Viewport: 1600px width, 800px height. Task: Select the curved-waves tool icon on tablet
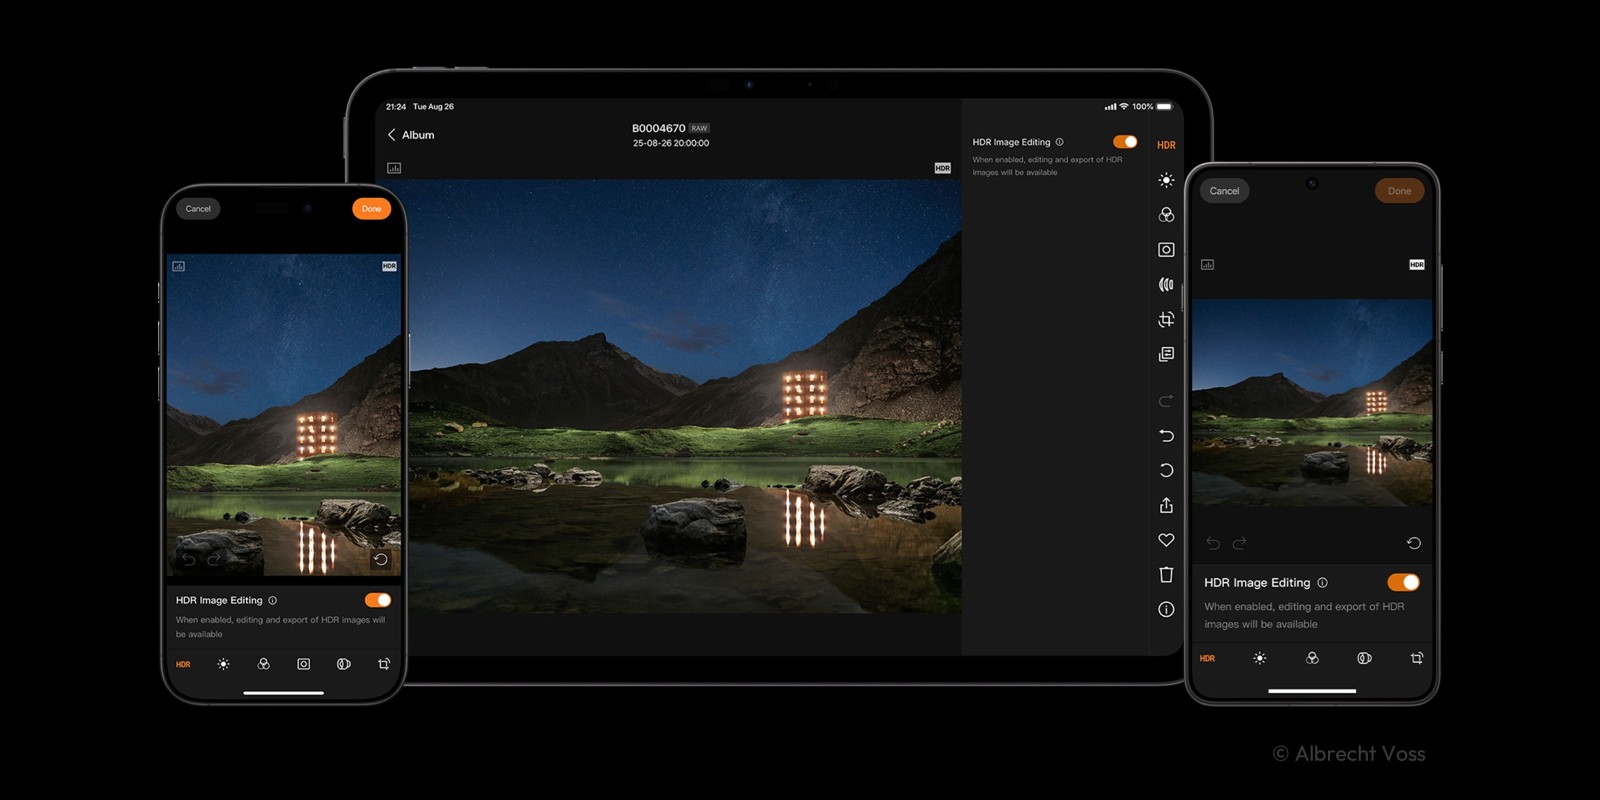(x=1166, y=285)
